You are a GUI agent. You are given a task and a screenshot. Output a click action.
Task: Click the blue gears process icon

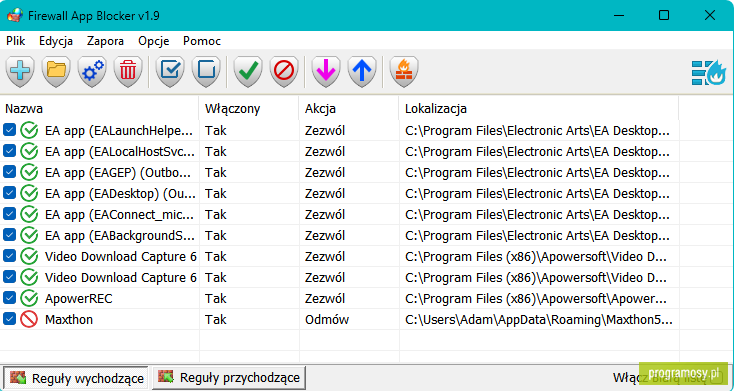92,71
